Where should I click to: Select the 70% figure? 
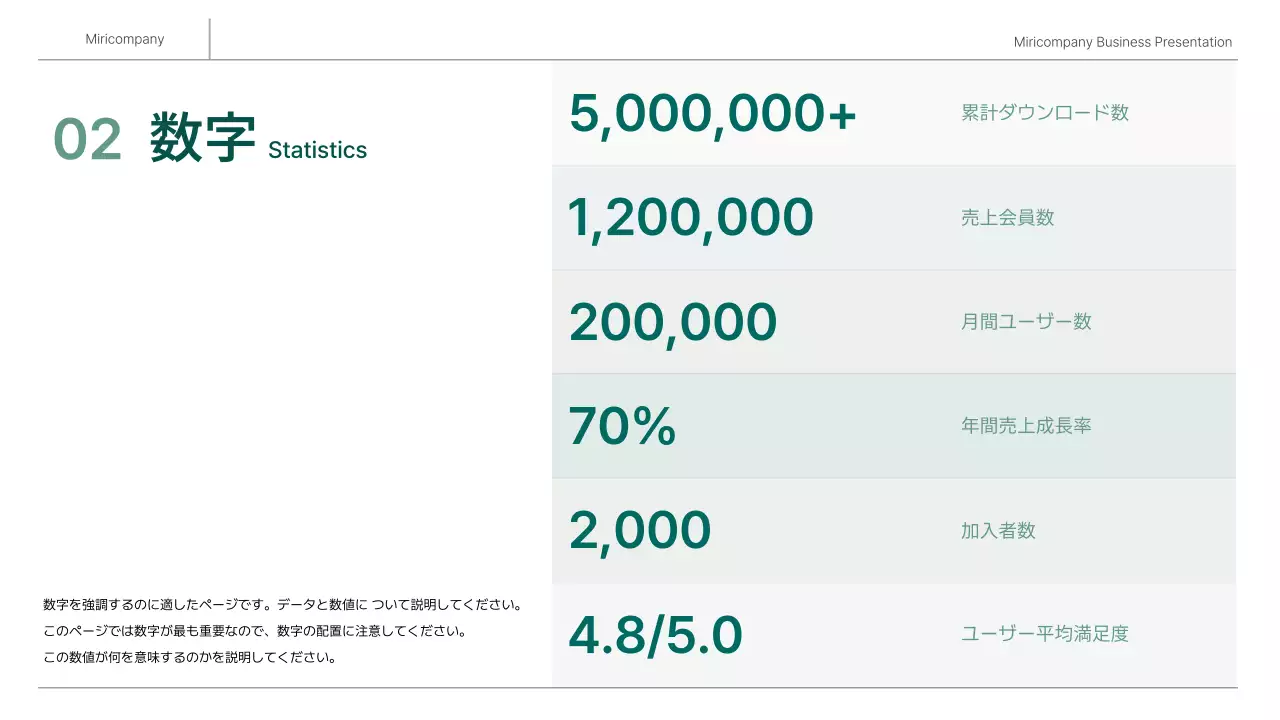622,426
